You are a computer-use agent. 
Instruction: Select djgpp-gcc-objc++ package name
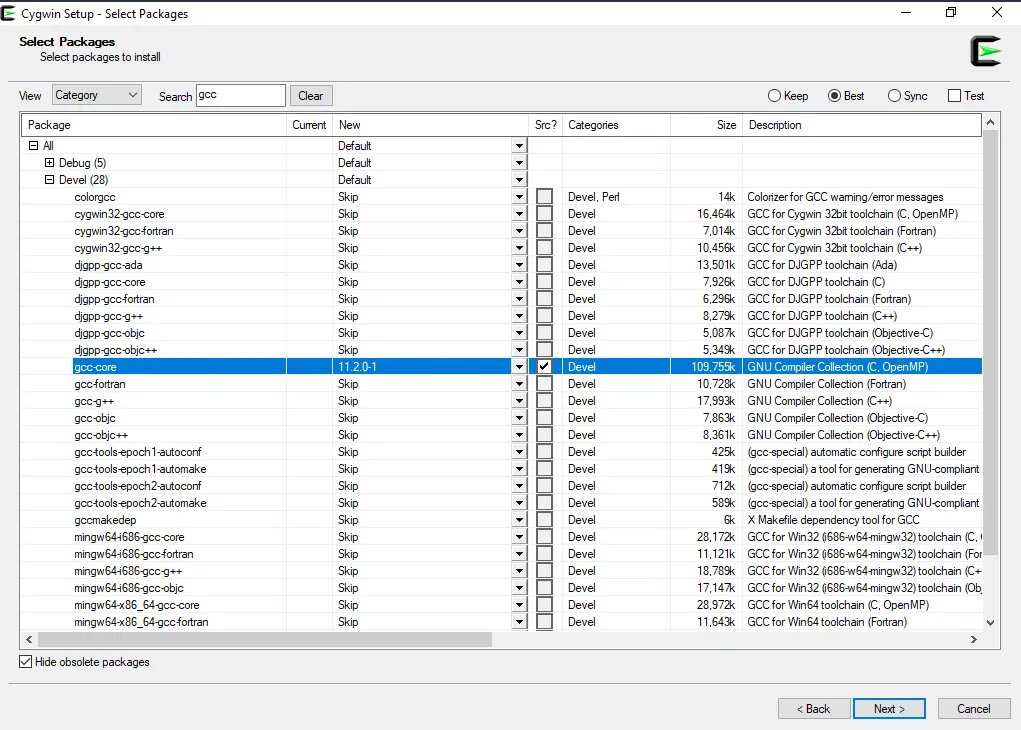tap(116, 350)
